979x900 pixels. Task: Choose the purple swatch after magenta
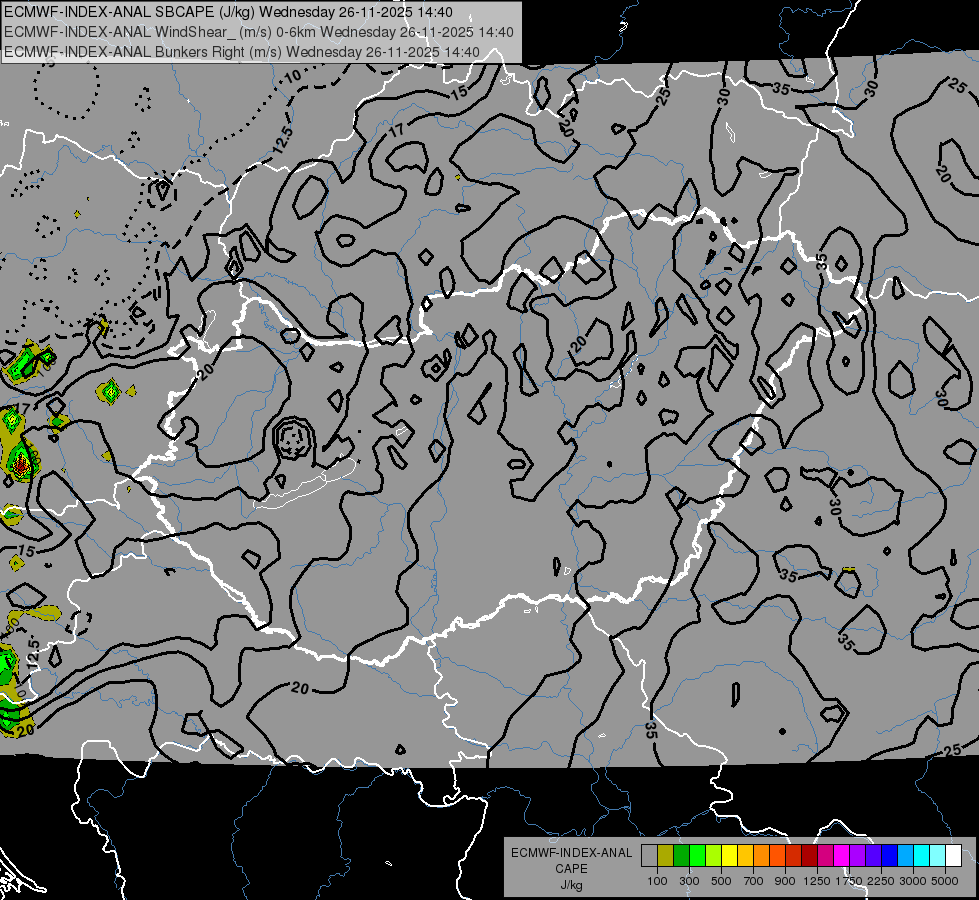[858, 855]
